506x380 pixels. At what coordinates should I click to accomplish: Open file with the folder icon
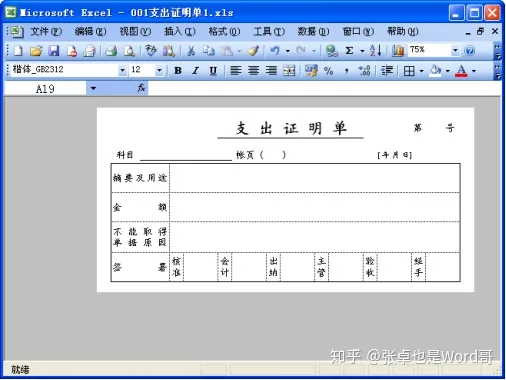(x=36, y=51)
